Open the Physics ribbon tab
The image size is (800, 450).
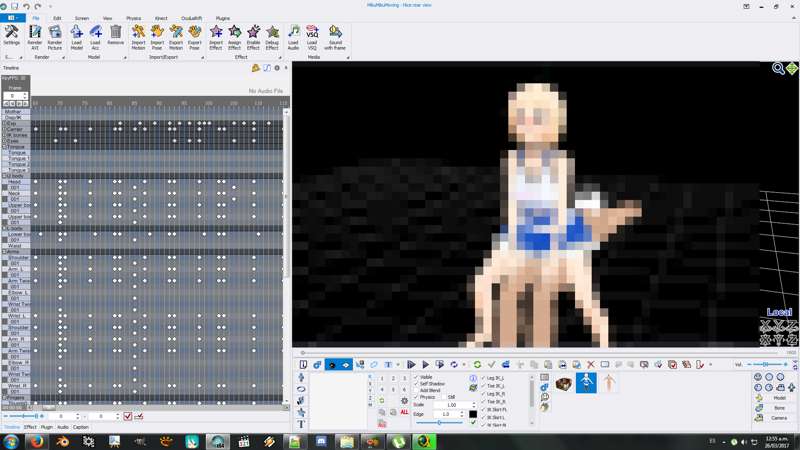(134, 18)
